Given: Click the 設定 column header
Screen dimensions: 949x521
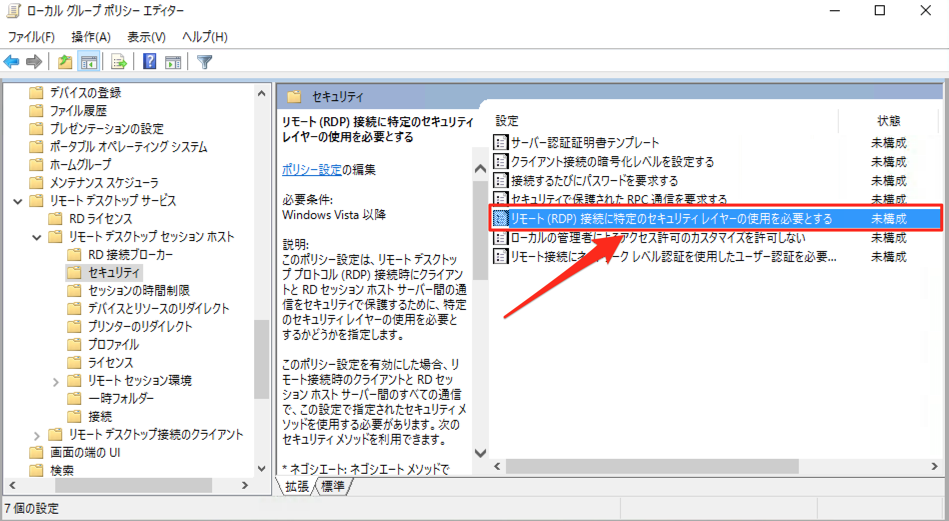Looking at the screenshot, I should [x=507, y=121].
